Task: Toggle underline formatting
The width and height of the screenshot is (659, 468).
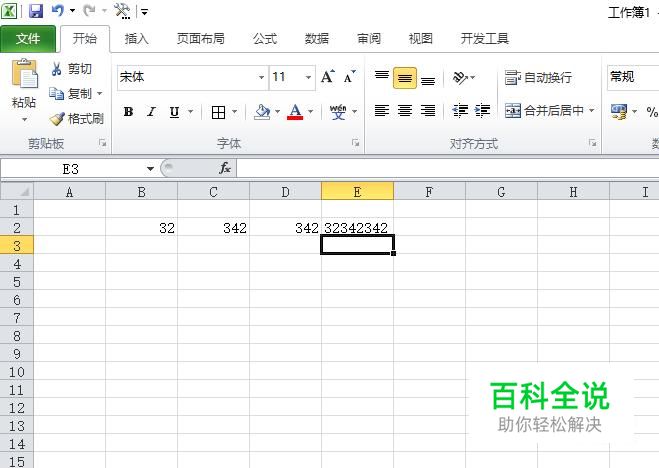Action: 174,112
